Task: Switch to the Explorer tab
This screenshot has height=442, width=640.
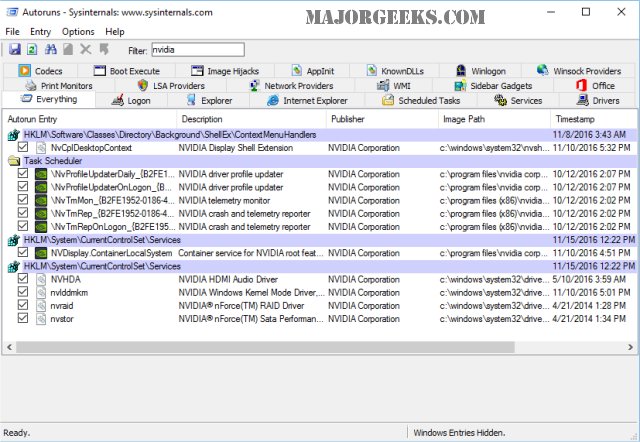Action: coord(209,100)
